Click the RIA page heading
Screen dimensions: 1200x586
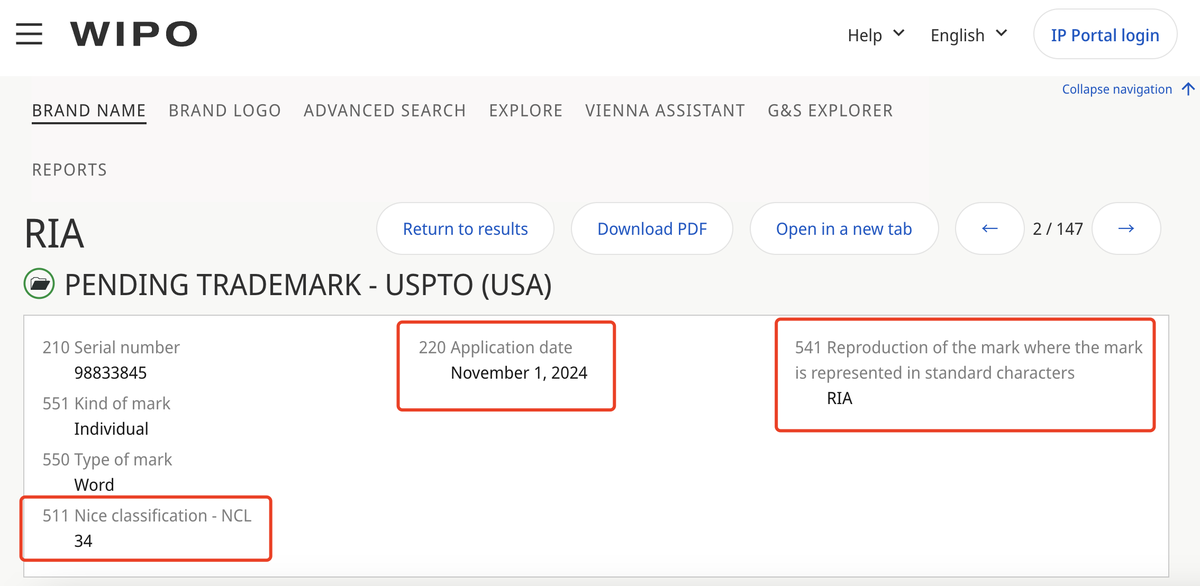pos(54,232)
